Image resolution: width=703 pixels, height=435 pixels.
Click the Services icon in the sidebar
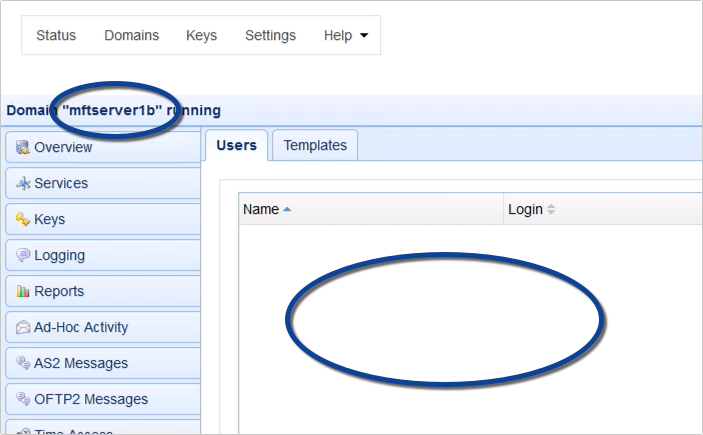(x=23, y=184)
